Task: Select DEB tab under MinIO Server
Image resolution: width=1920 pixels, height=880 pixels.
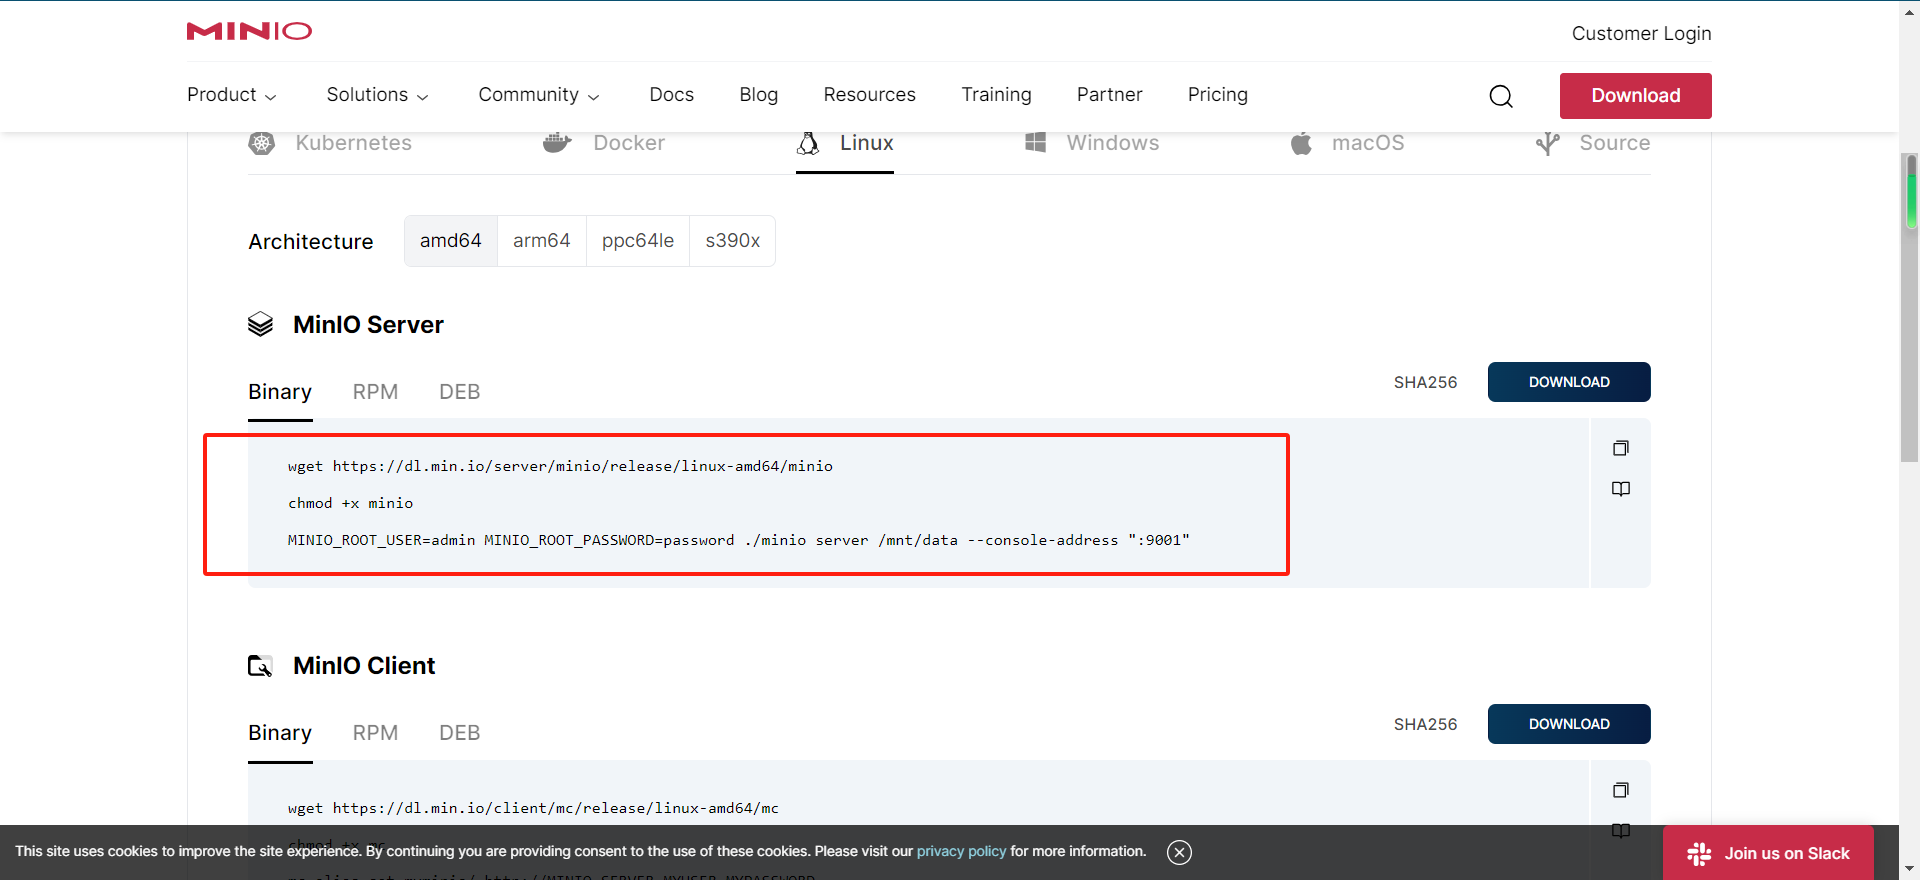Action: (x=460, y=392)
